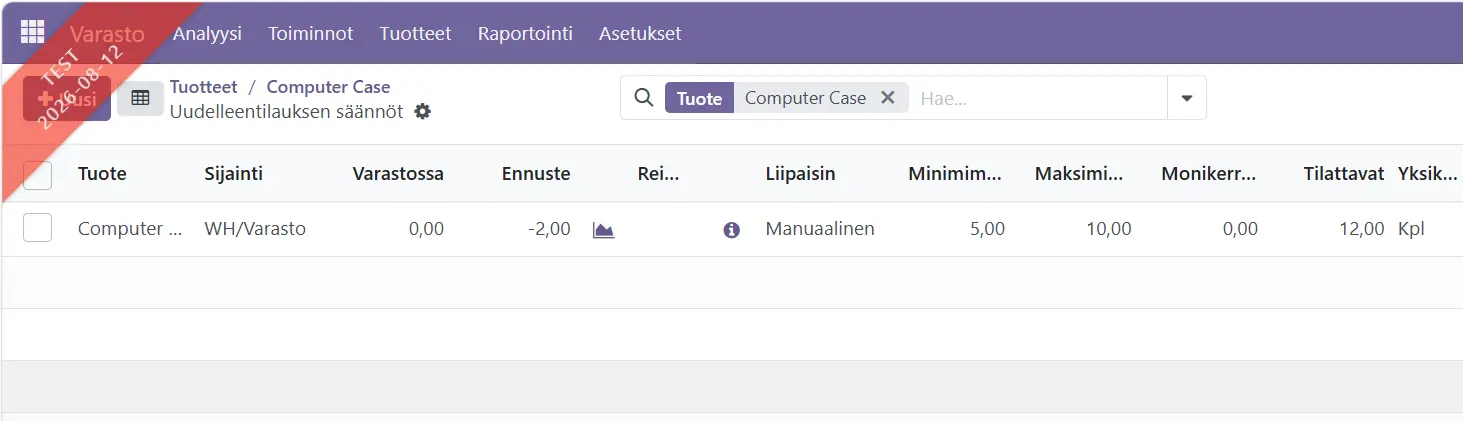Image resolution: width=1463 pixels, height=421 pixels.
Task: Expand the search options dropdown arrow
Action: tap(1187, 98)
